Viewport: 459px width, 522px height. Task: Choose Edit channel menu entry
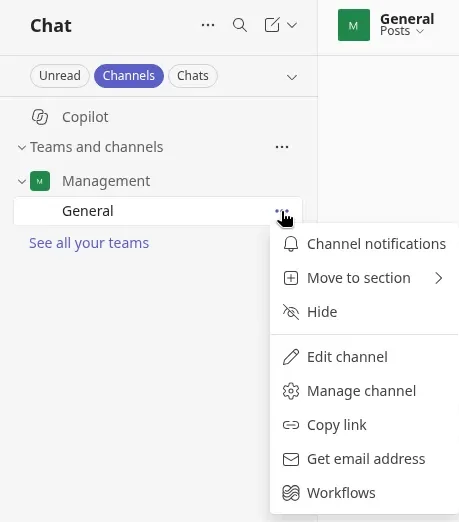click(364, 357)
